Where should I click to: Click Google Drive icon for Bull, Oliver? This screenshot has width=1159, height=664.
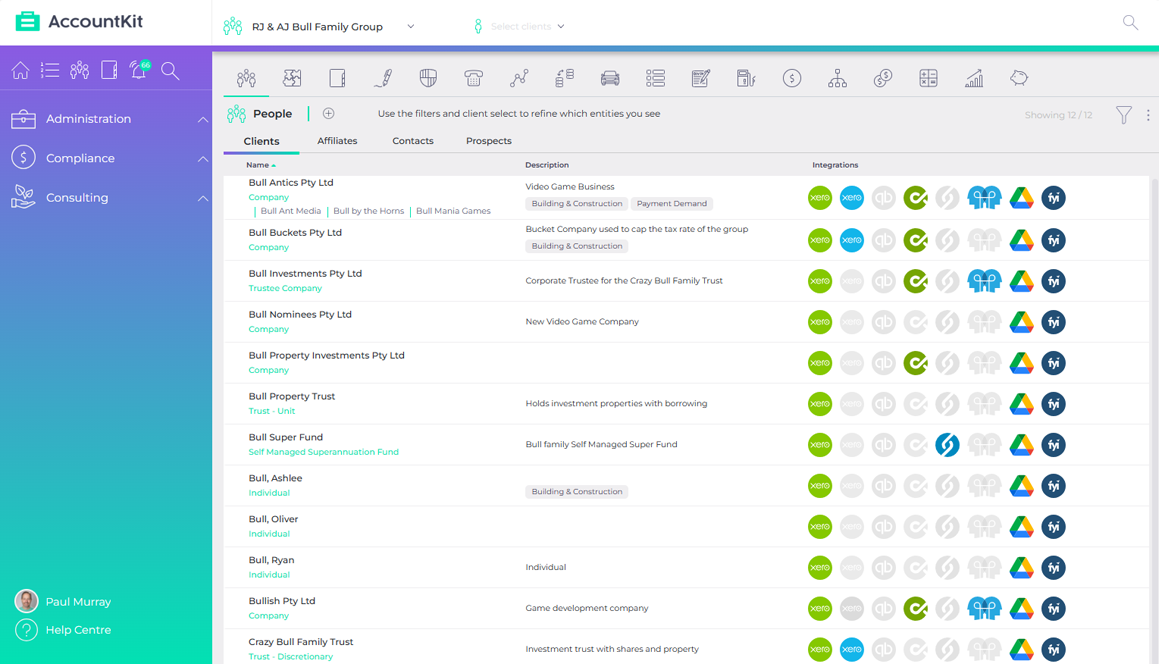tap(1022, 526)
